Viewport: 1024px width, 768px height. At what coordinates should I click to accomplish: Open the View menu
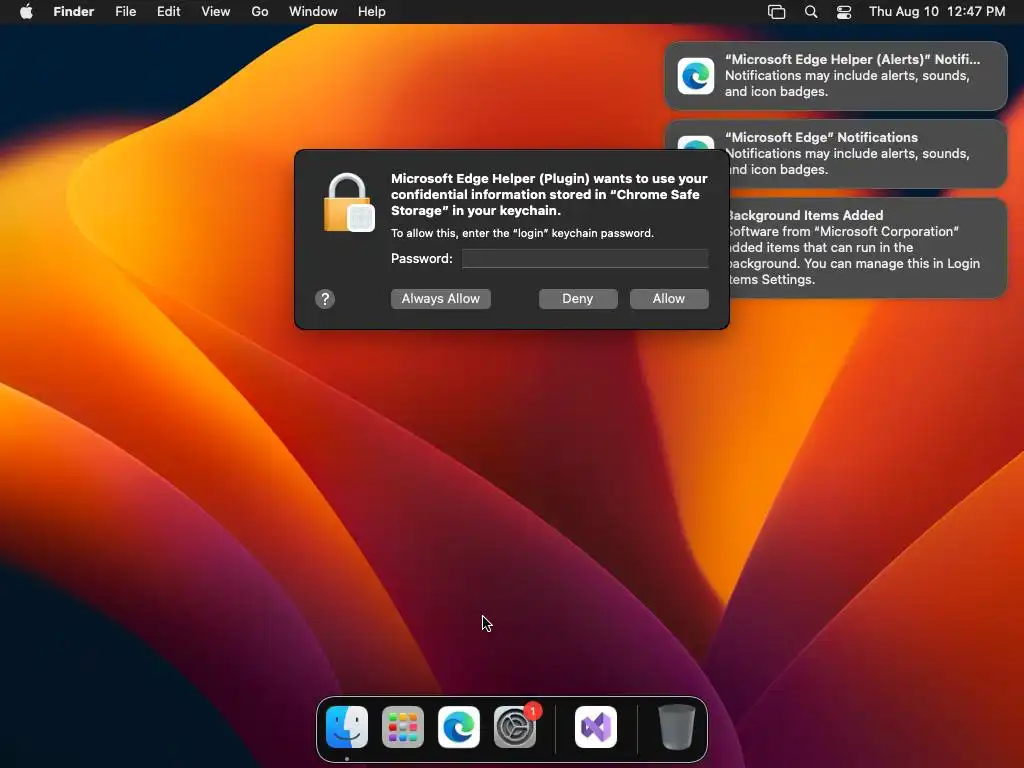point(216,12)
